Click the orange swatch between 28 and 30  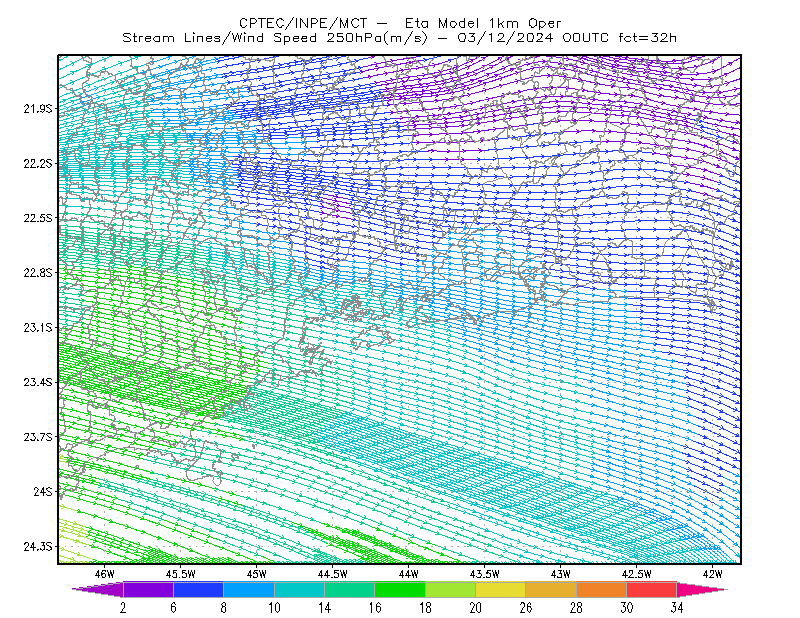click(602, 589)
